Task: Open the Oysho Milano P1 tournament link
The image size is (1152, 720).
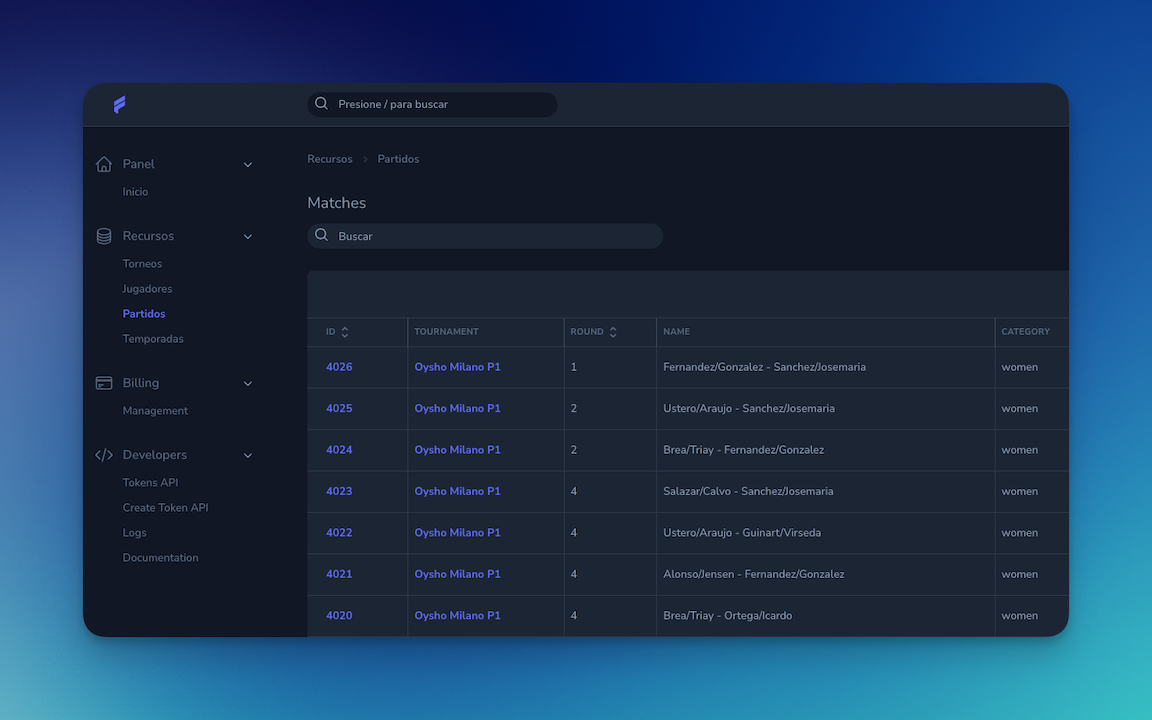Action: point(457,366)
